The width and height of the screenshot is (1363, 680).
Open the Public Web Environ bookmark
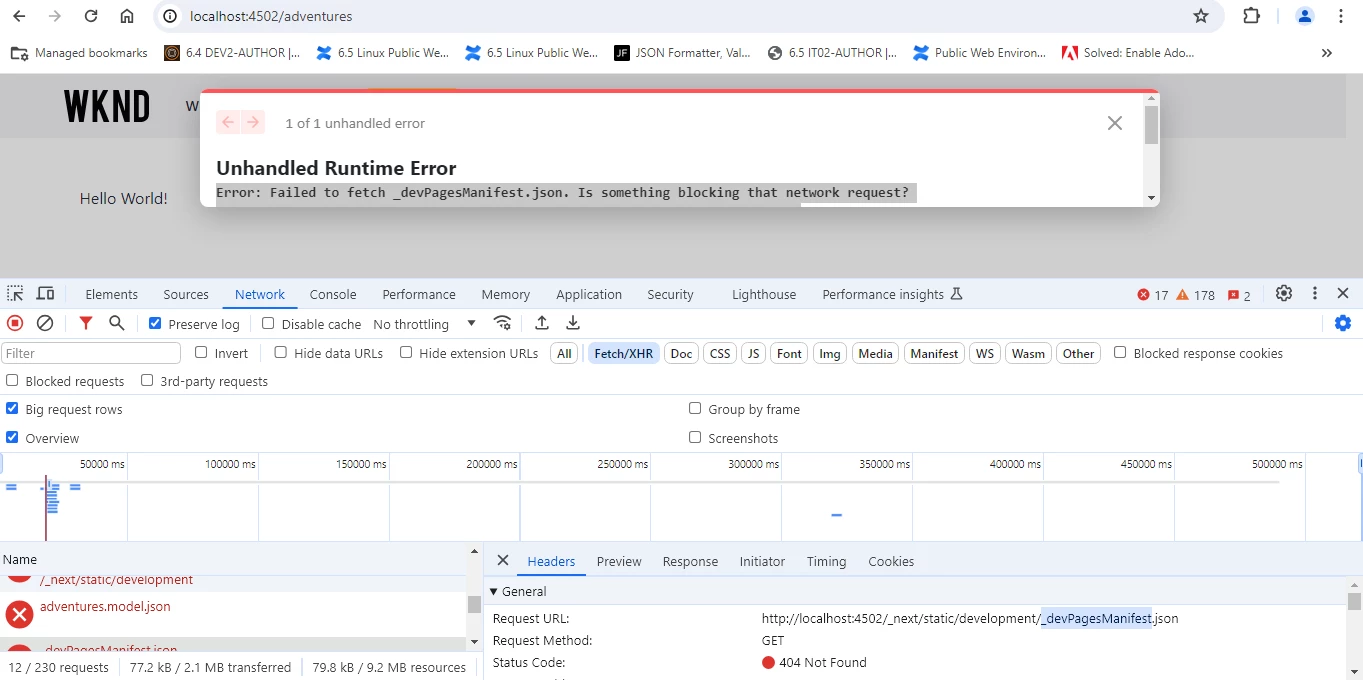coord(980,53)
